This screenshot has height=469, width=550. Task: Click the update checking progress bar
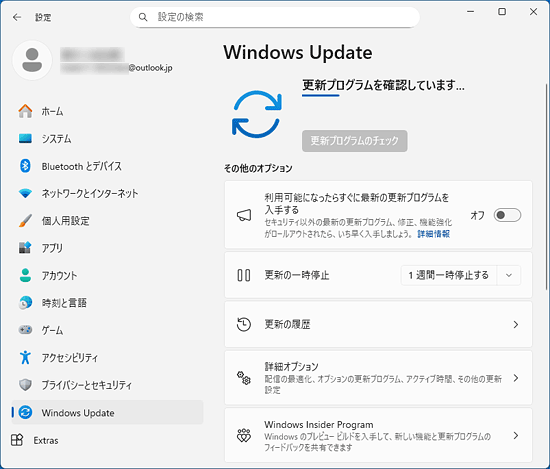coord(321,95)
